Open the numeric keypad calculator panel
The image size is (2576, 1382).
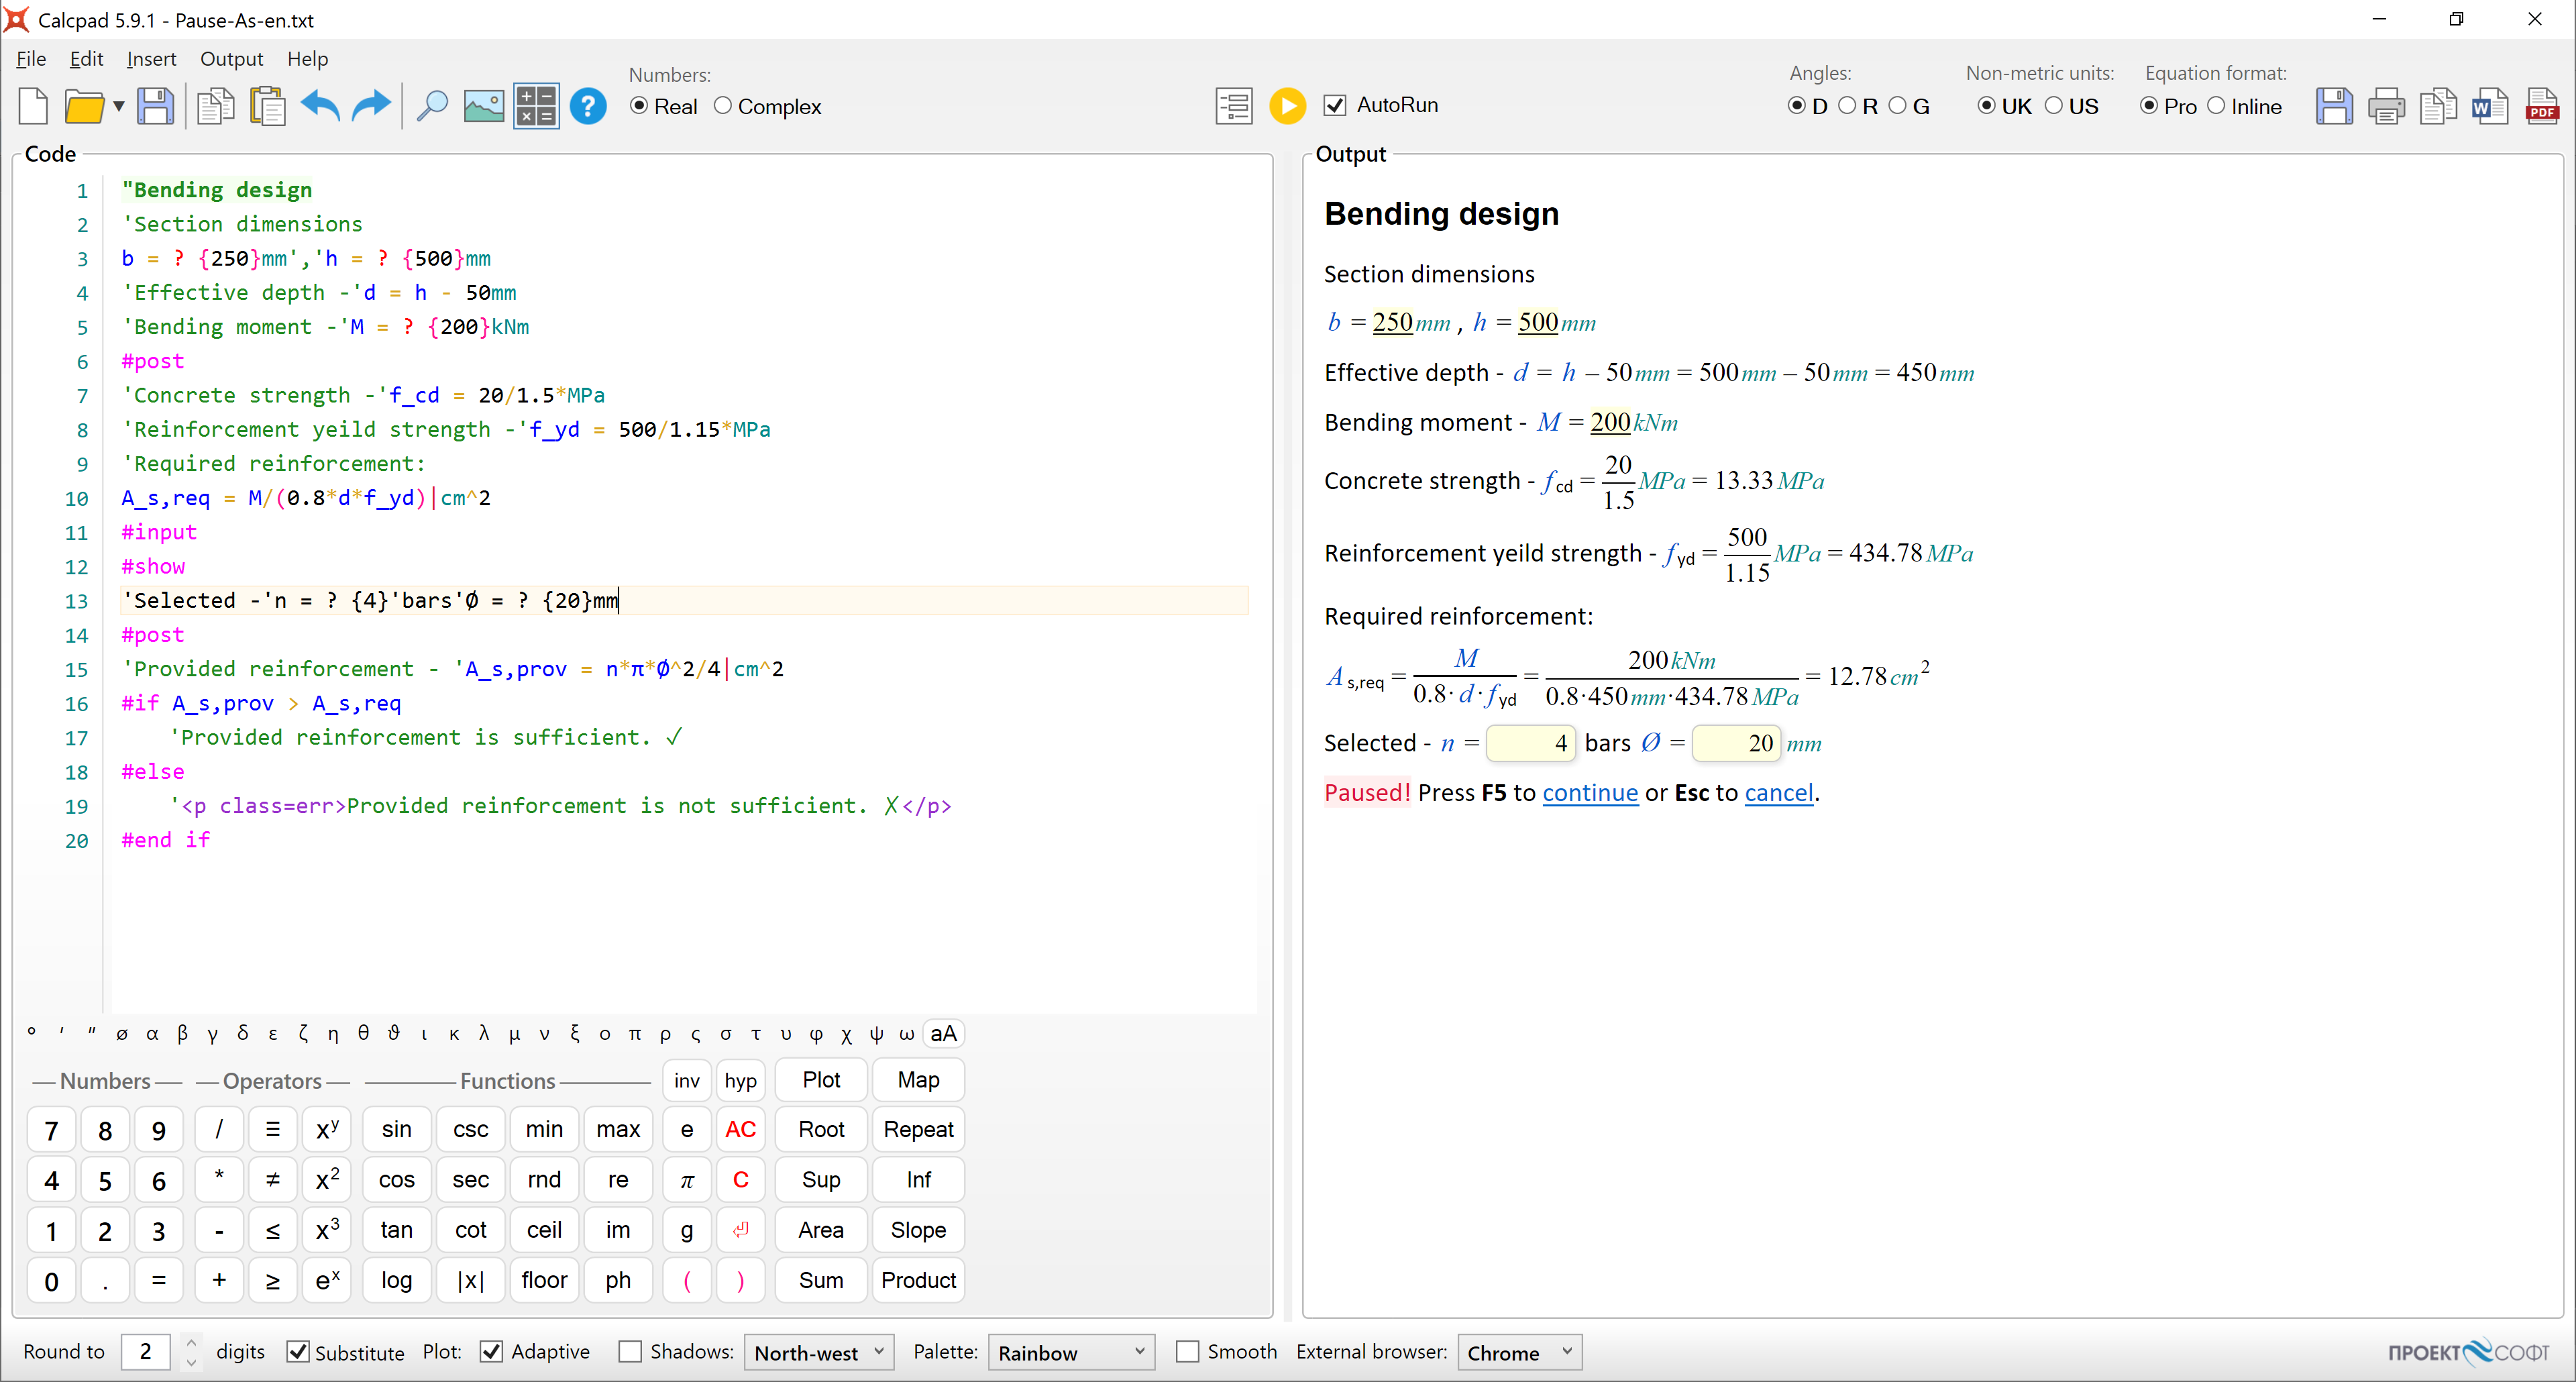[536, 105]
